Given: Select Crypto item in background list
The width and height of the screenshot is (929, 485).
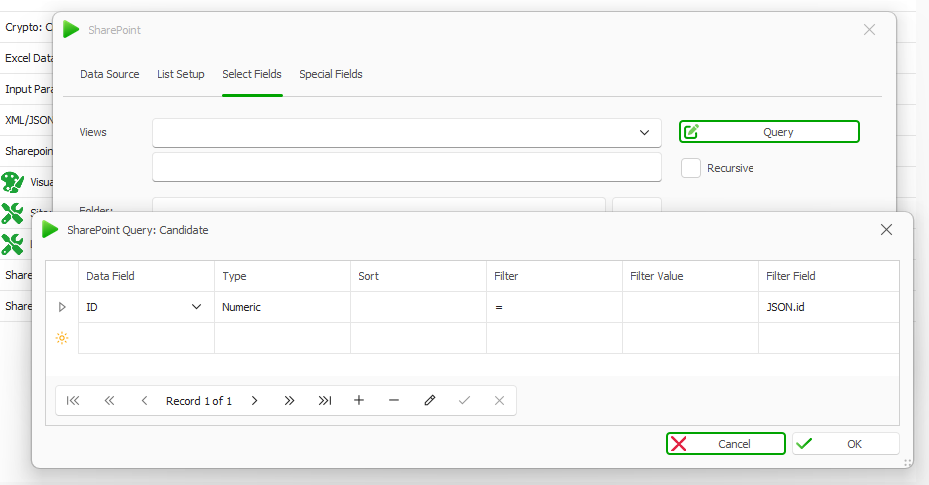Looking at the screenshot, I should [x=27, y=27].
